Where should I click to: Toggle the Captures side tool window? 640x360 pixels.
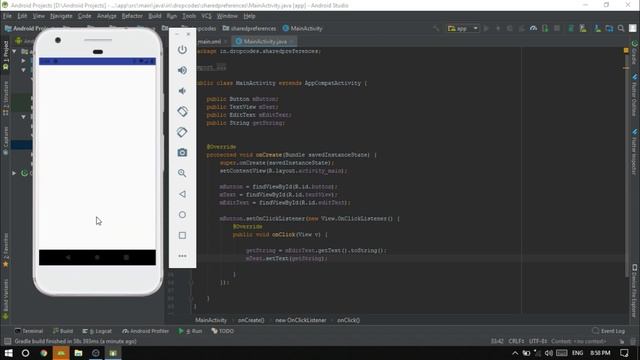click(x=5, y=140)
